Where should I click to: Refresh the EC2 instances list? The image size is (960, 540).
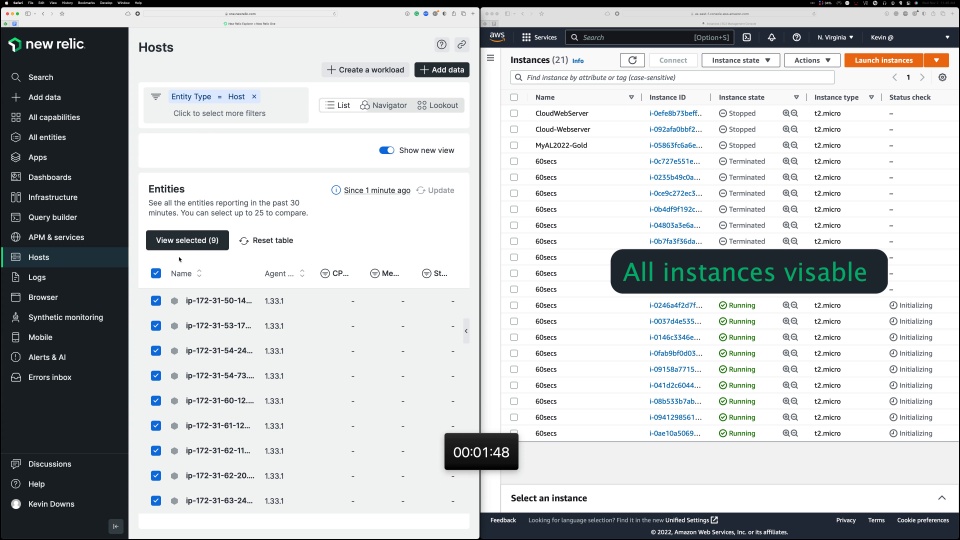click(632, 60)
